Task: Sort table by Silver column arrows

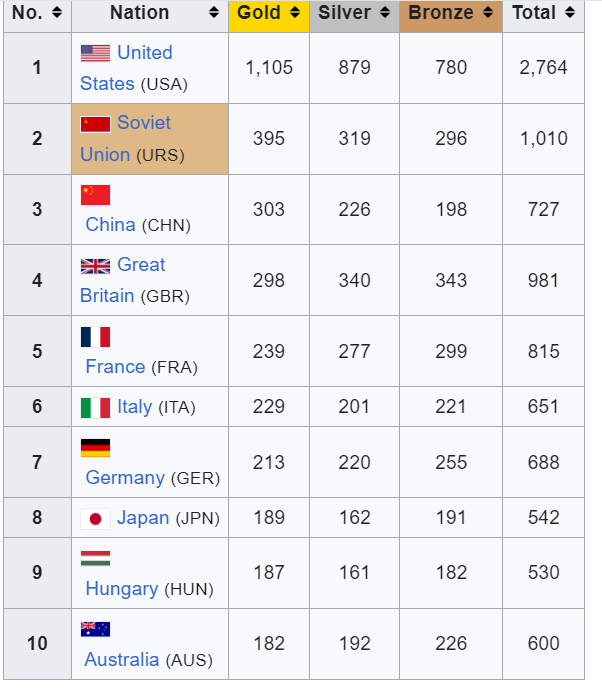Action: (385, 12)
